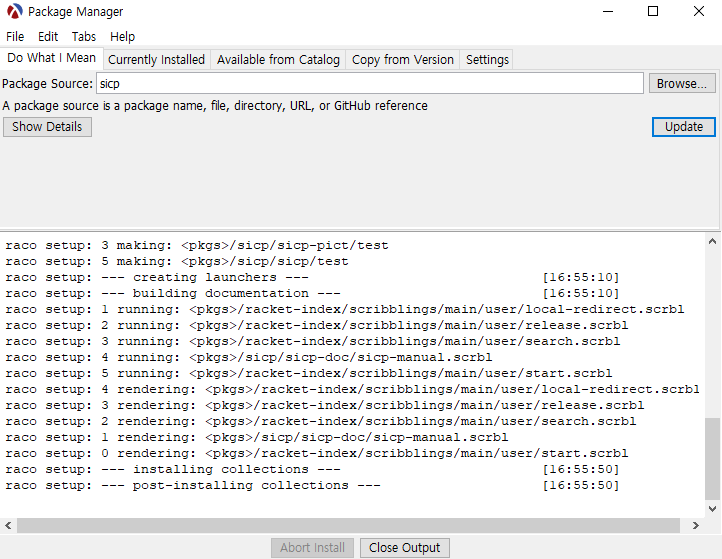
Task: Open the File menu
Action: (15, 36)
